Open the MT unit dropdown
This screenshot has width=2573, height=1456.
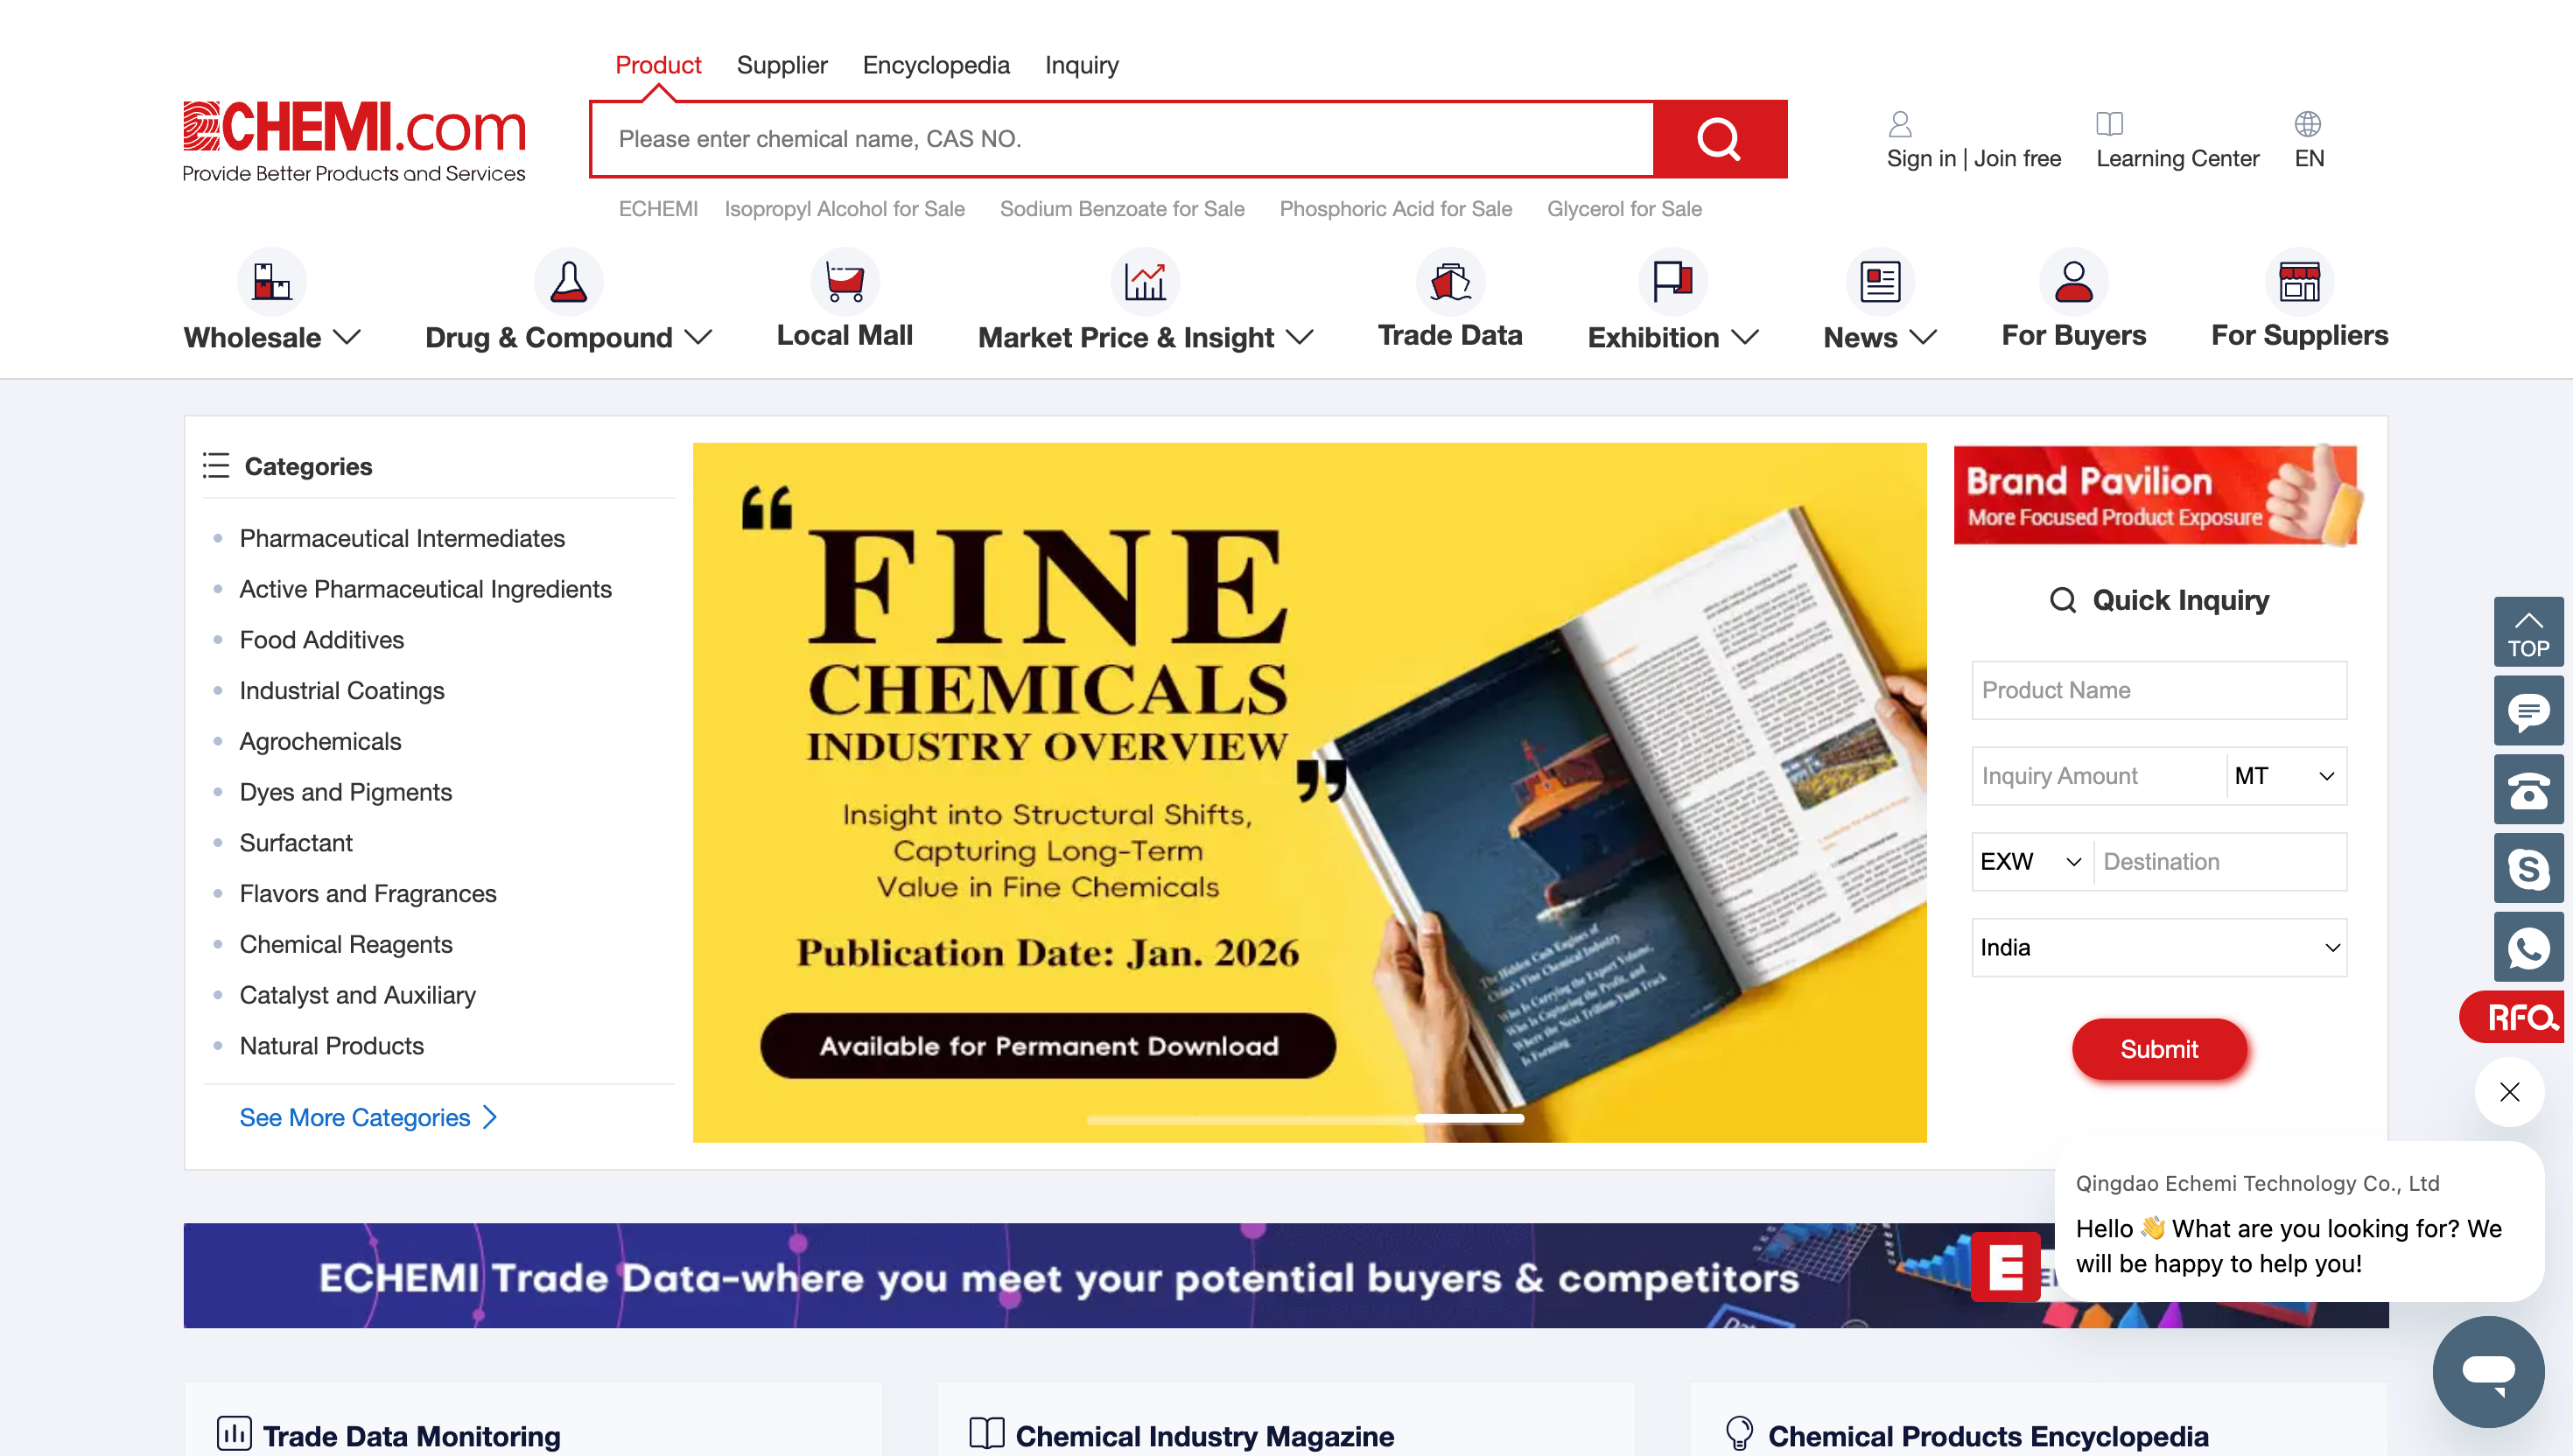(2285, 776)
